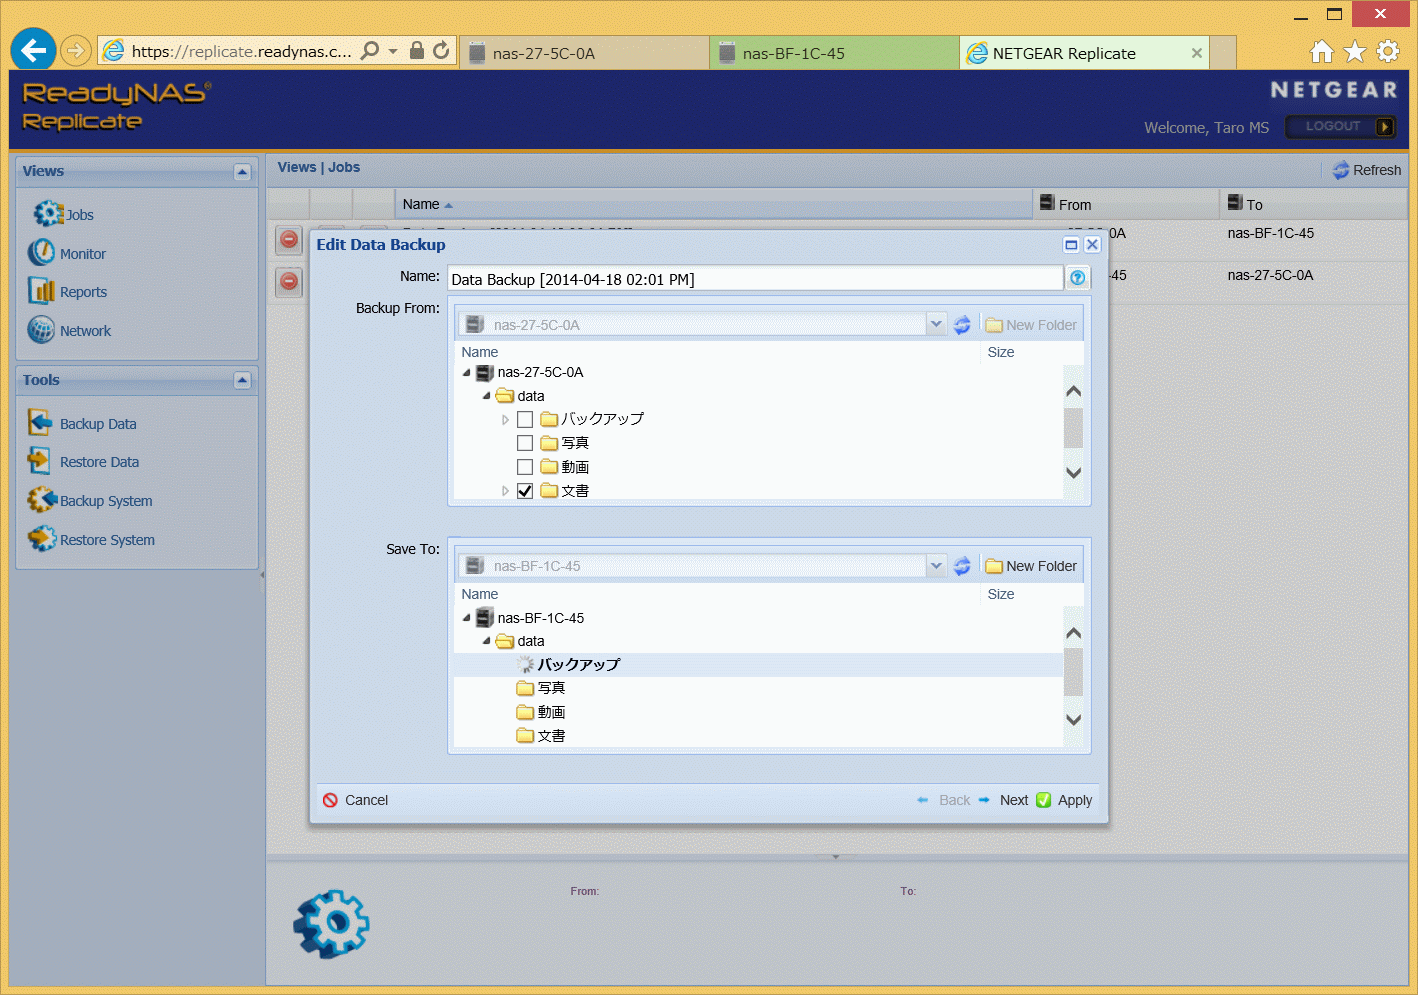Cancel the Edit Data Backup dialog
Viewport: 1418px width, 995px height.
coord(356,800)
